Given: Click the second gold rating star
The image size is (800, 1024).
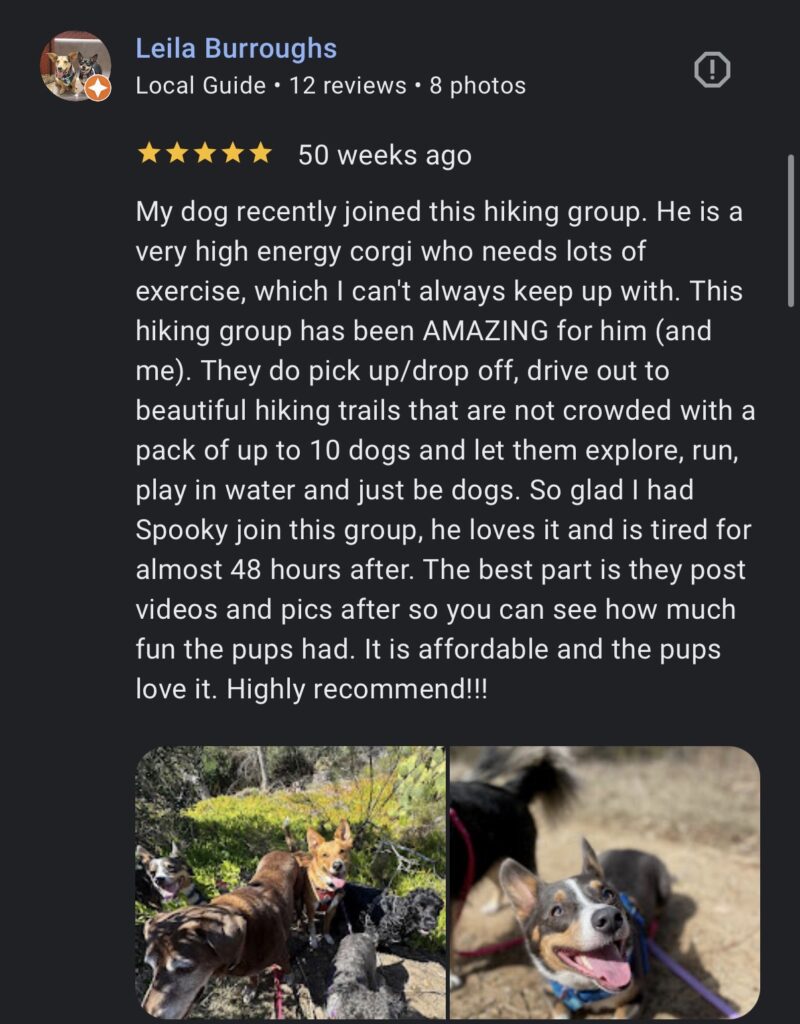Looking at the screenshot, I should pyautogui.click(x=176, y=154).
